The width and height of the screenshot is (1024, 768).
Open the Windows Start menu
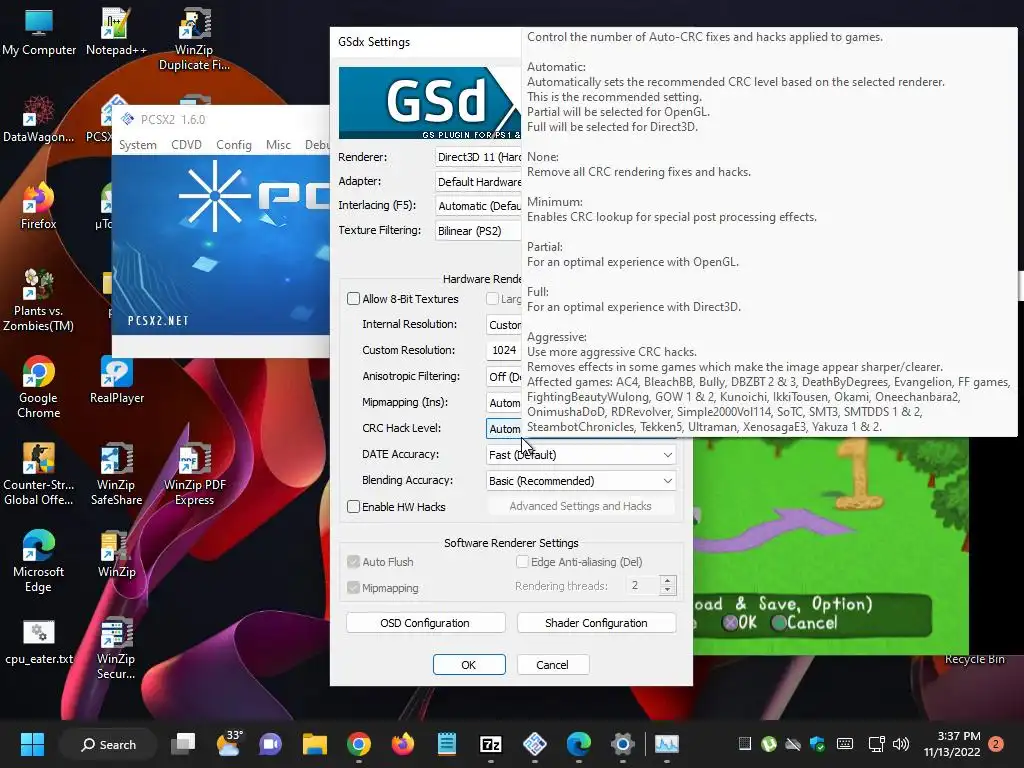[32, 744]
